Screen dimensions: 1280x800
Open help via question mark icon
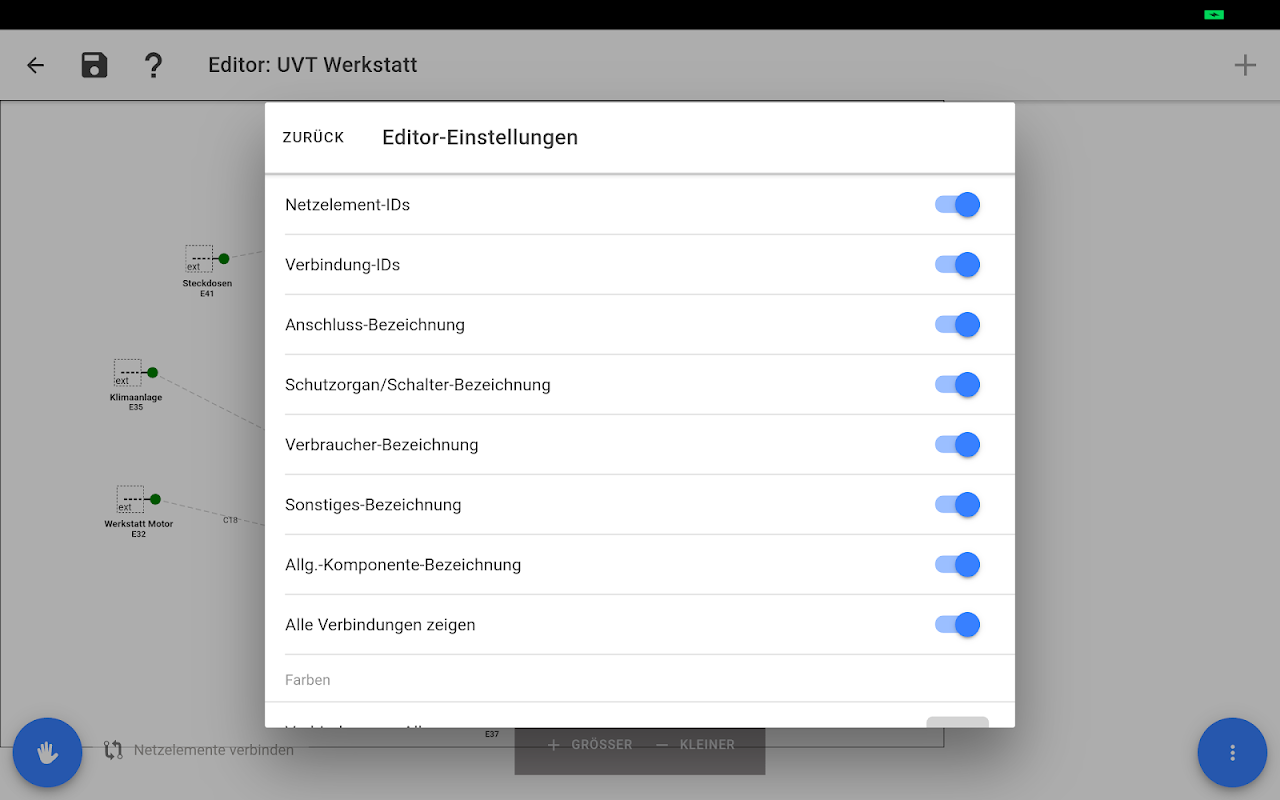pyautogui.click(x=153, y=66)
